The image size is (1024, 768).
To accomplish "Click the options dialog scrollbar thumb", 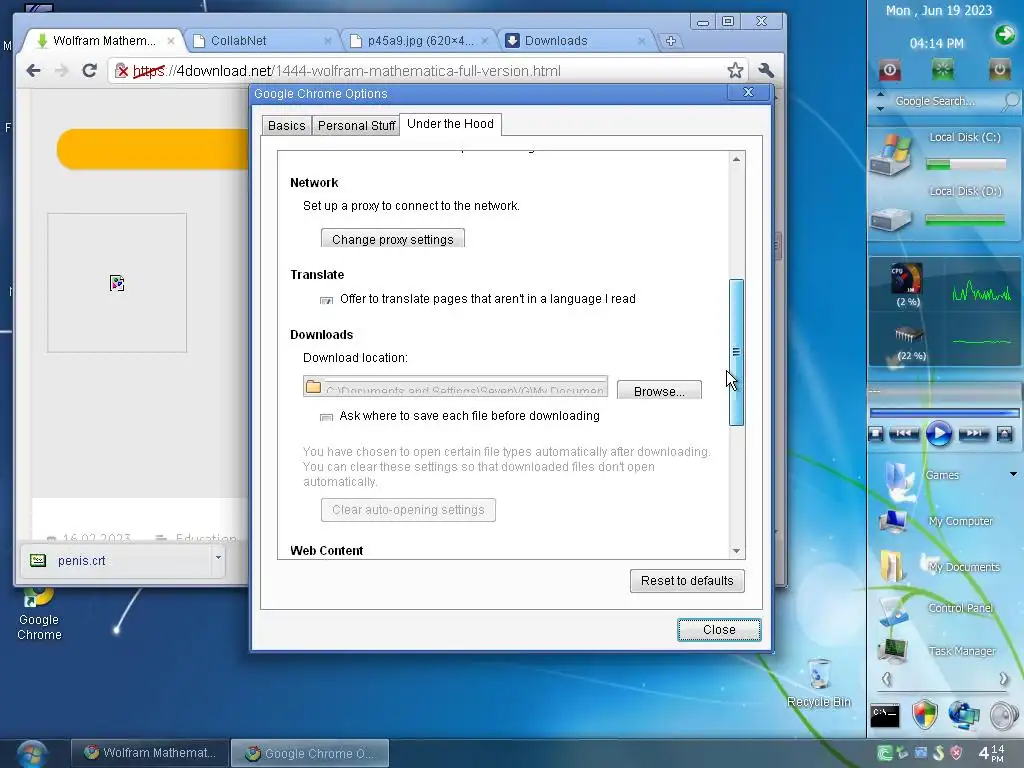I will (736, 352).
